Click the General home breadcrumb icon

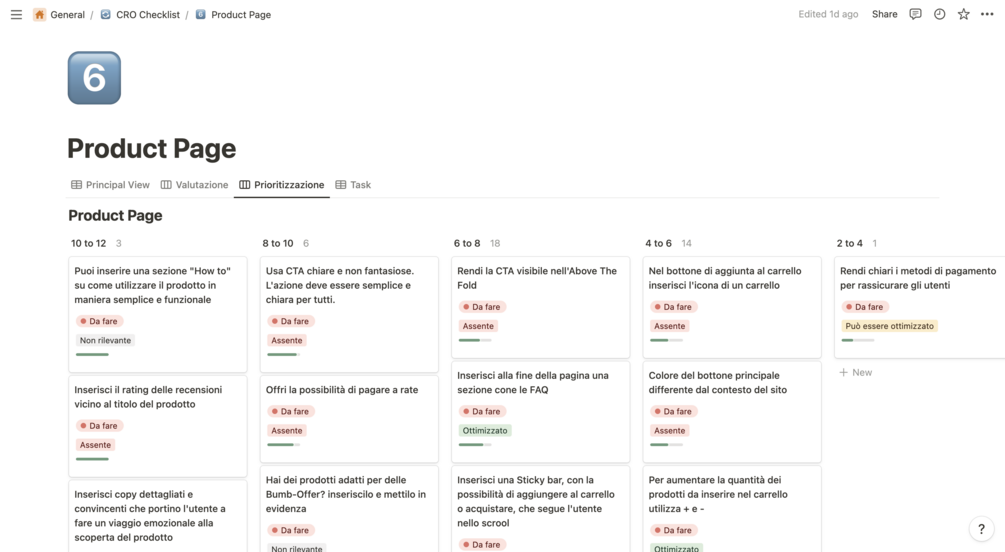[40, 15]
